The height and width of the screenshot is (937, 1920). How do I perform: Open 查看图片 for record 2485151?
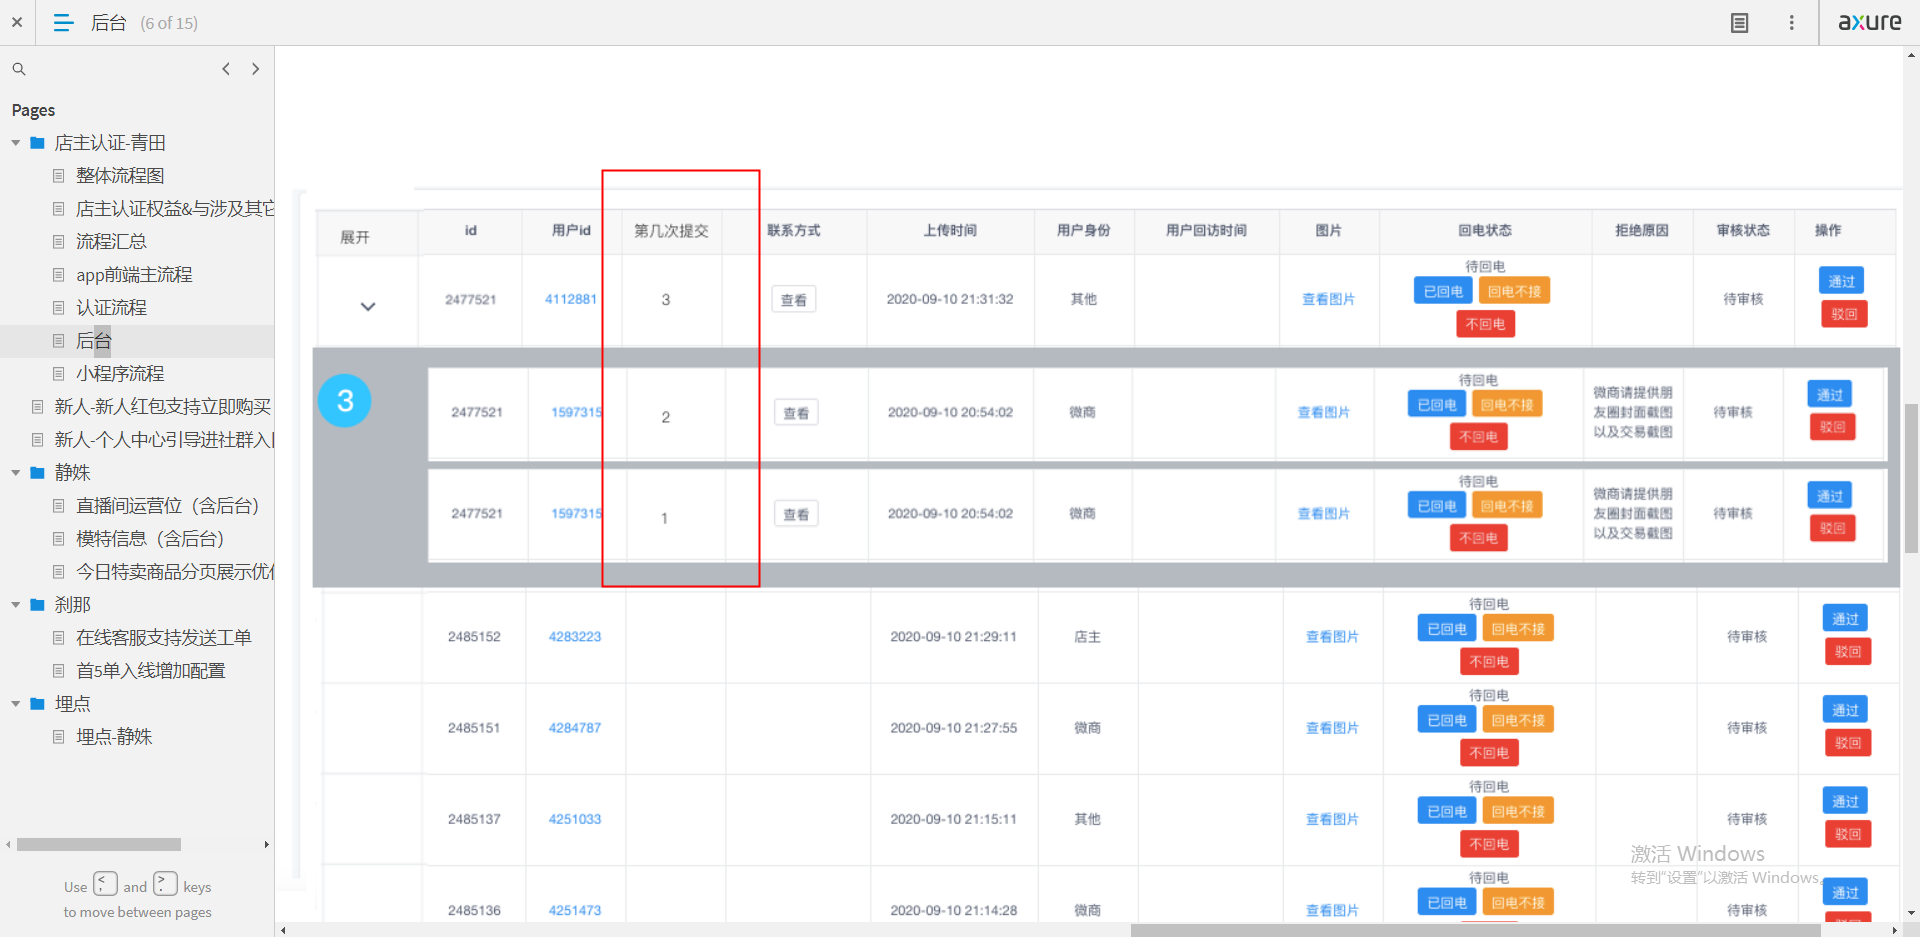[1332, 728]
